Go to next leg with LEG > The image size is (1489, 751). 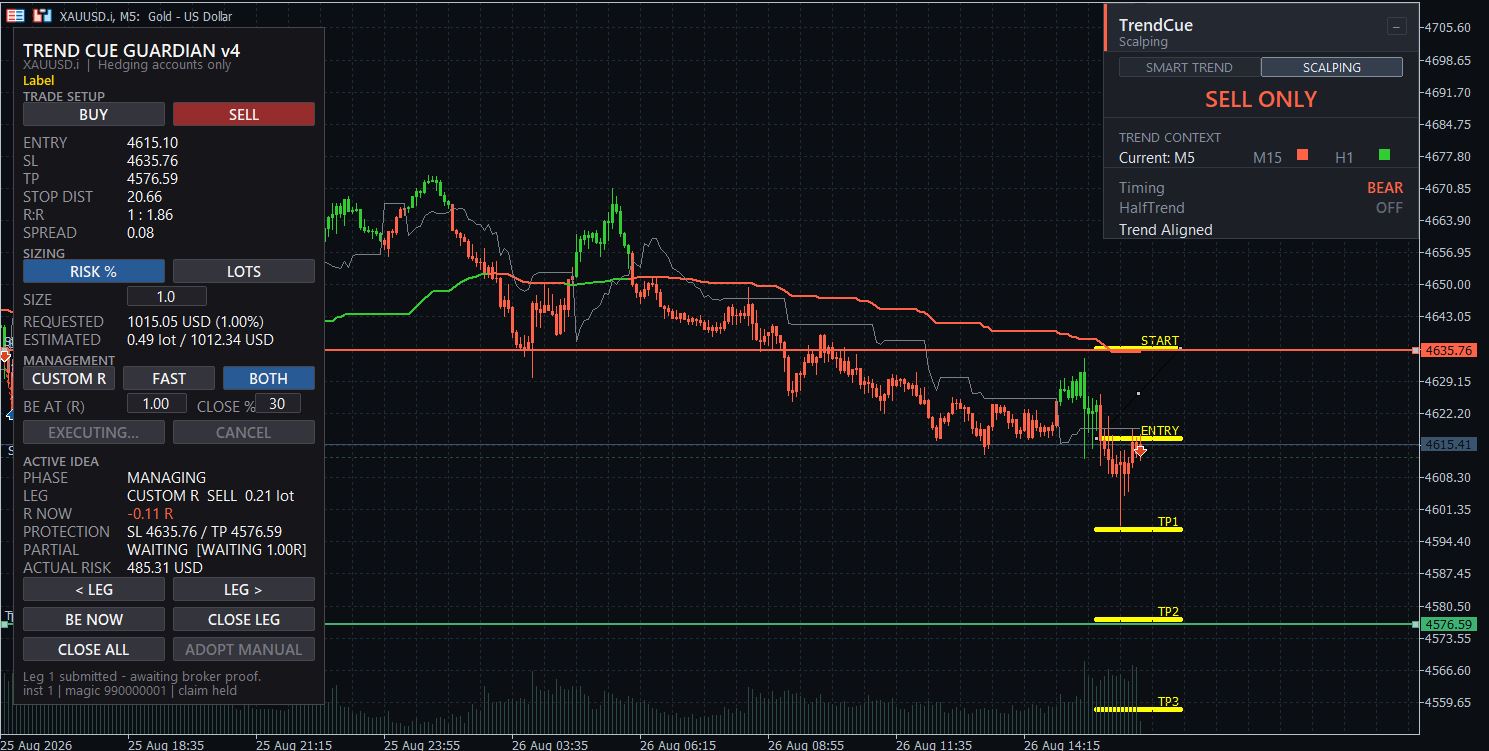coord(244,589)
